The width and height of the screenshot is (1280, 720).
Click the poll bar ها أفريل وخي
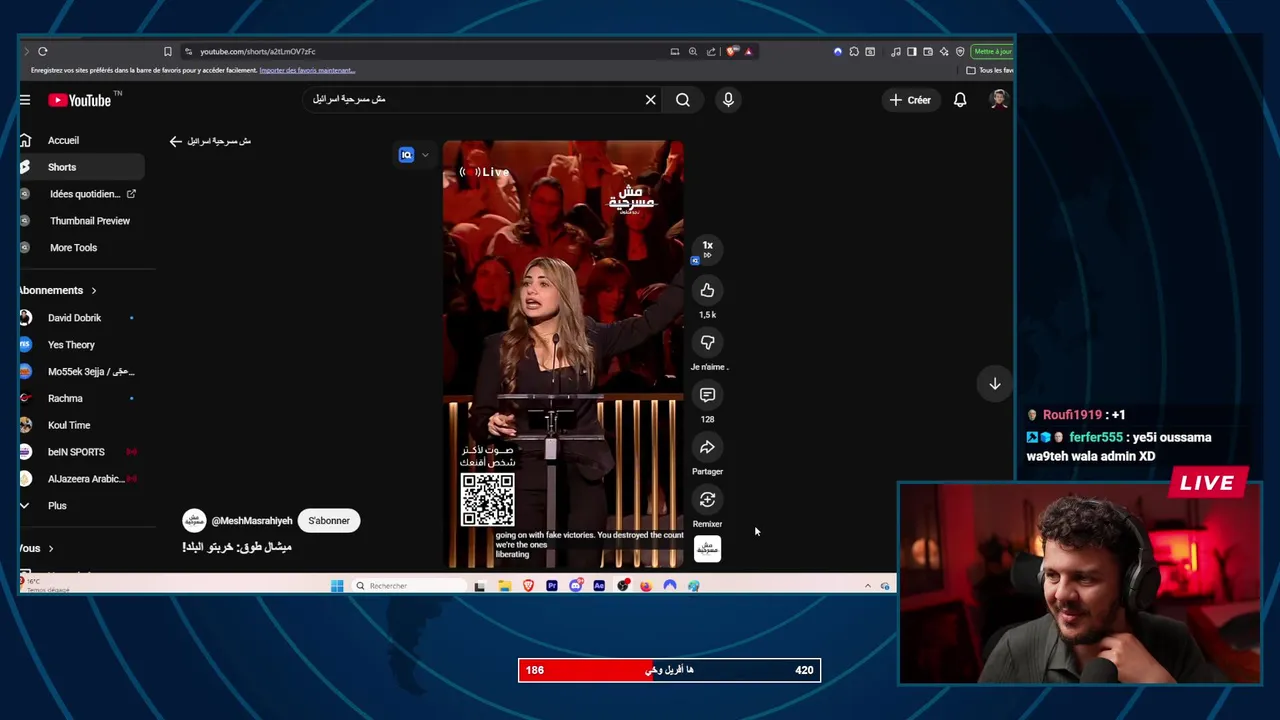pyautogui.click(x=669, y=670)
